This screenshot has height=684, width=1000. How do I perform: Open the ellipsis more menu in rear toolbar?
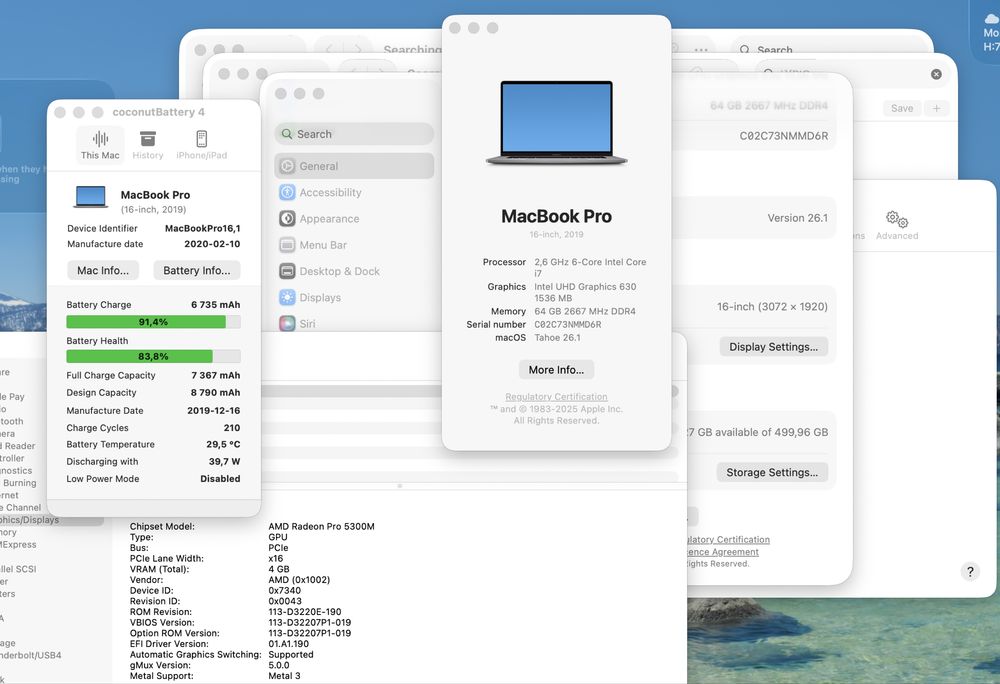click(701, 50)
